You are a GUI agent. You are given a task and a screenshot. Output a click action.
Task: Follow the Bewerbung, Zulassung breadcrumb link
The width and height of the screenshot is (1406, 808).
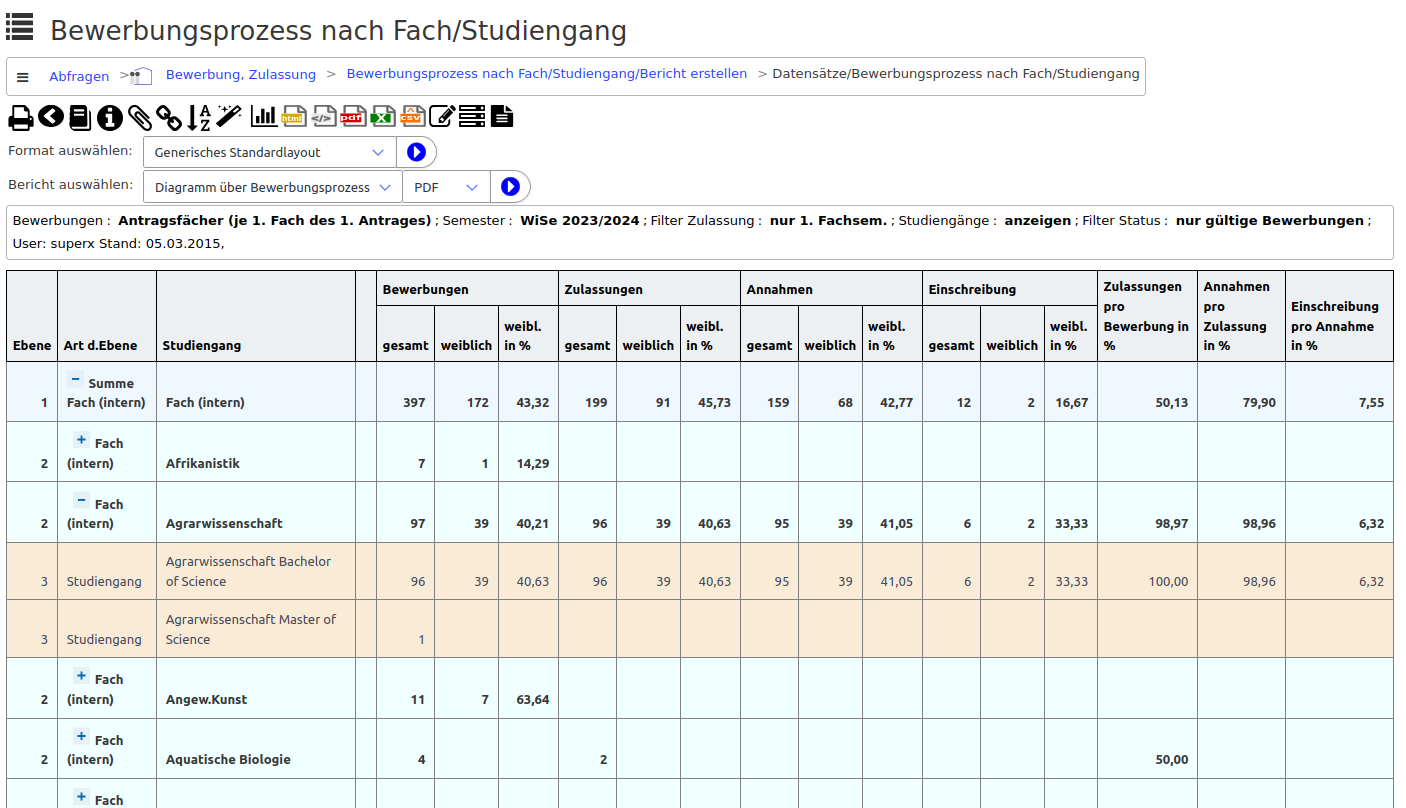click(241, 74)
